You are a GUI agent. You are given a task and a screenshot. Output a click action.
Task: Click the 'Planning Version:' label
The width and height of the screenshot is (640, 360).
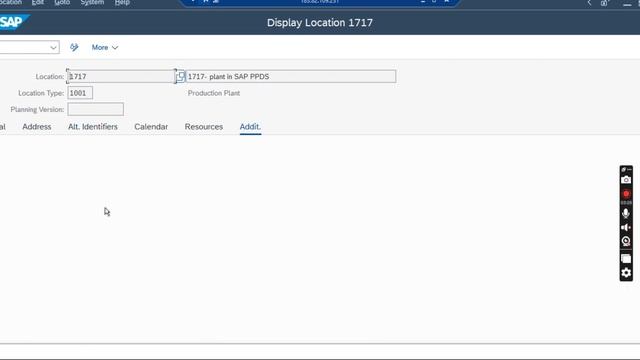coord(37,109)
